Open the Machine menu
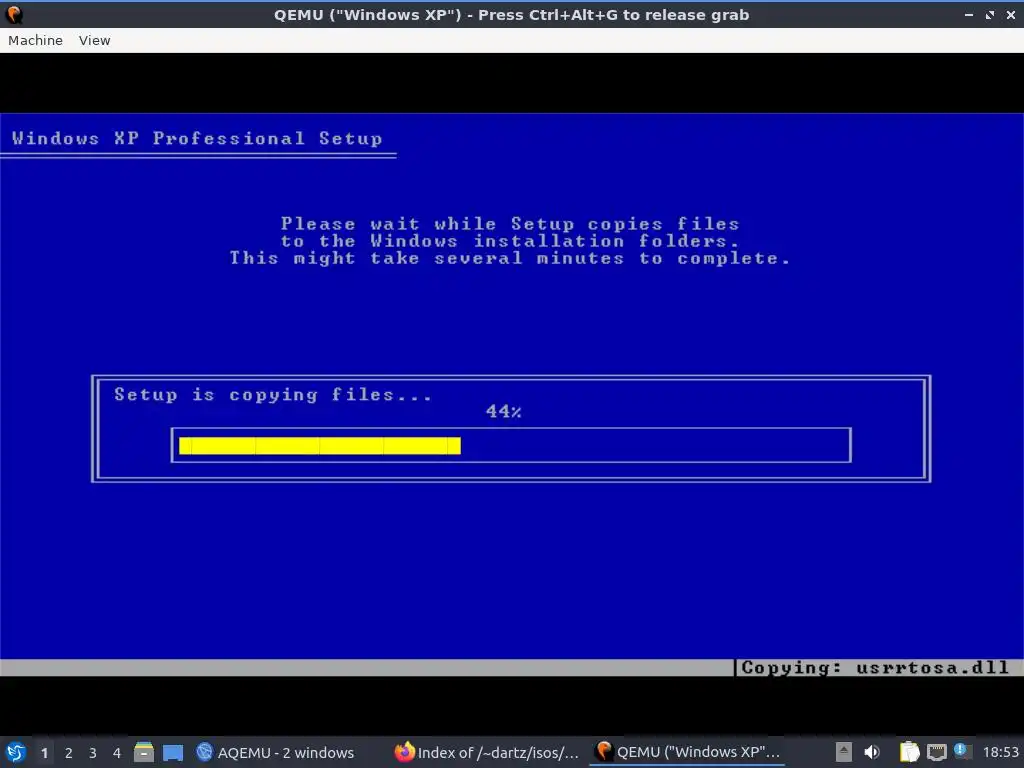 (35, 40)
